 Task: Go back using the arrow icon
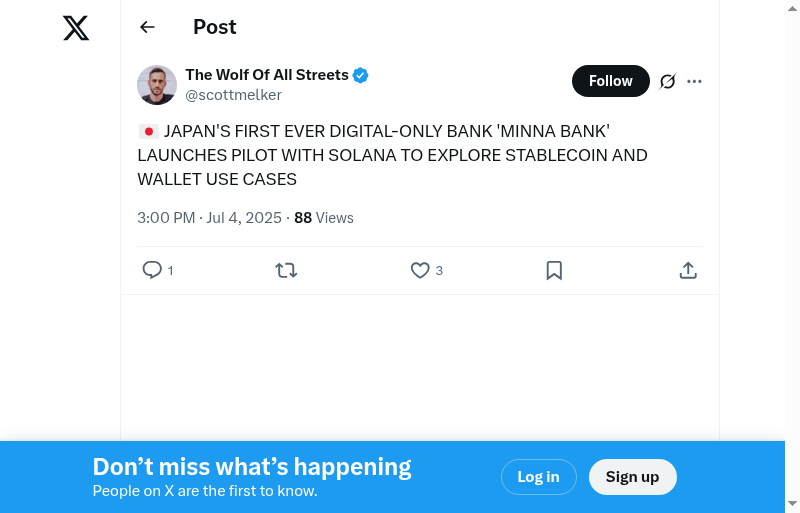pyautogui.click(x=148, y=27)
